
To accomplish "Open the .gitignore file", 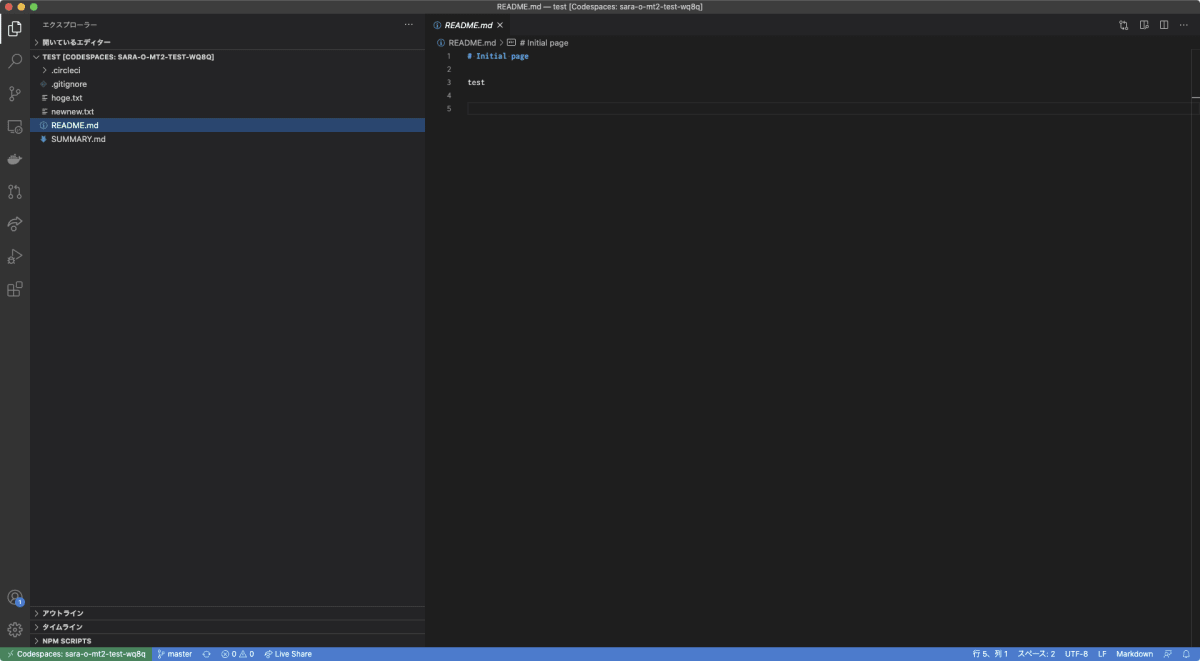I will coord(227,84).
